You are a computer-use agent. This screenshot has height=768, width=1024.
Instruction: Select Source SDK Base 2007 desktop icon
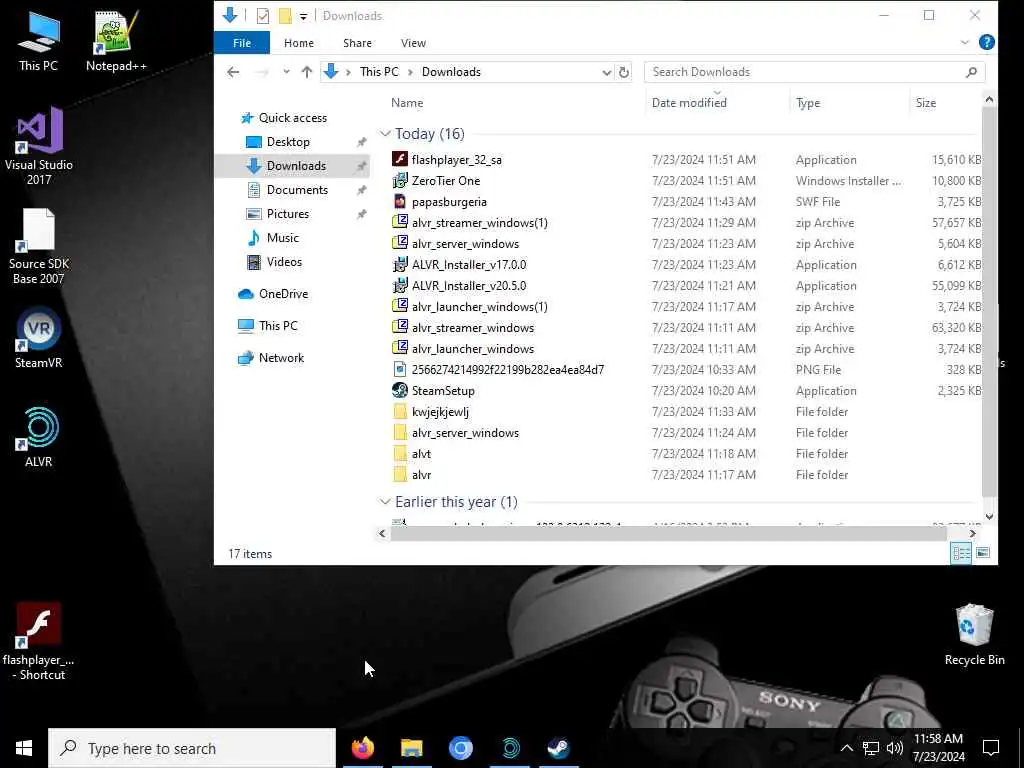click(39, 246)
